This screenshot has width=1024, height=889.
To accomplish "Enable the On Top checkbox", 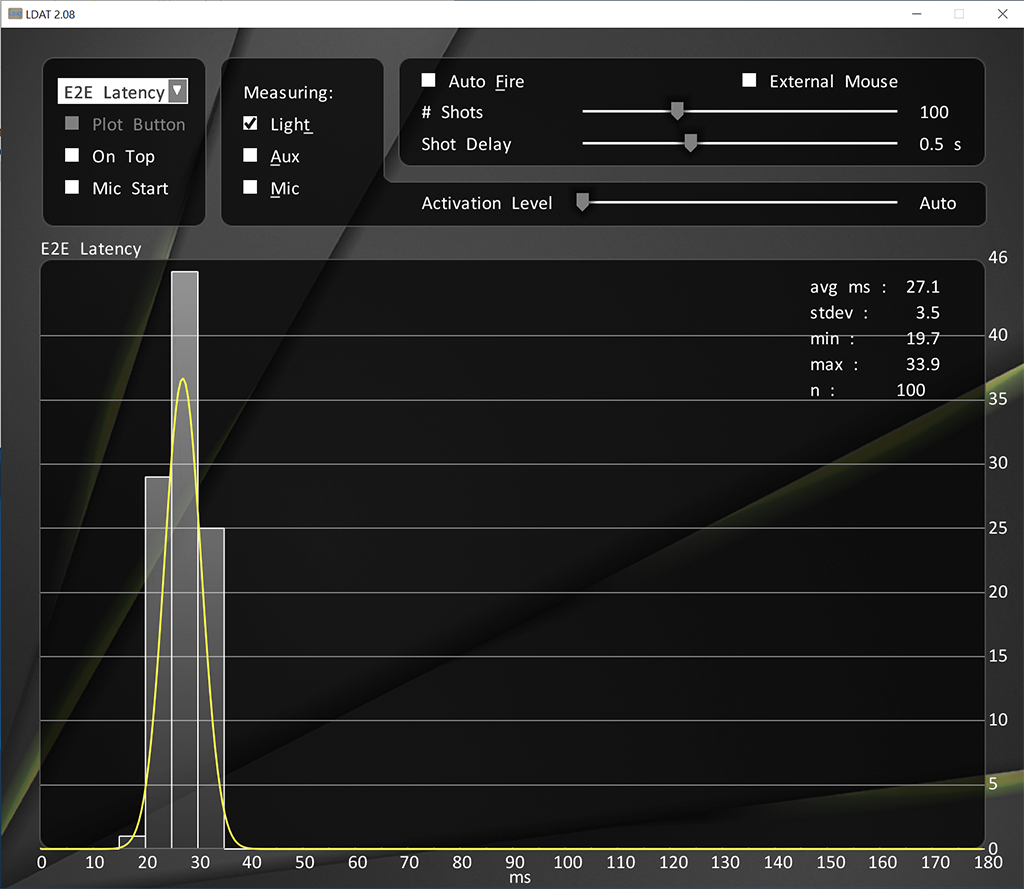I will coord(72,155).
